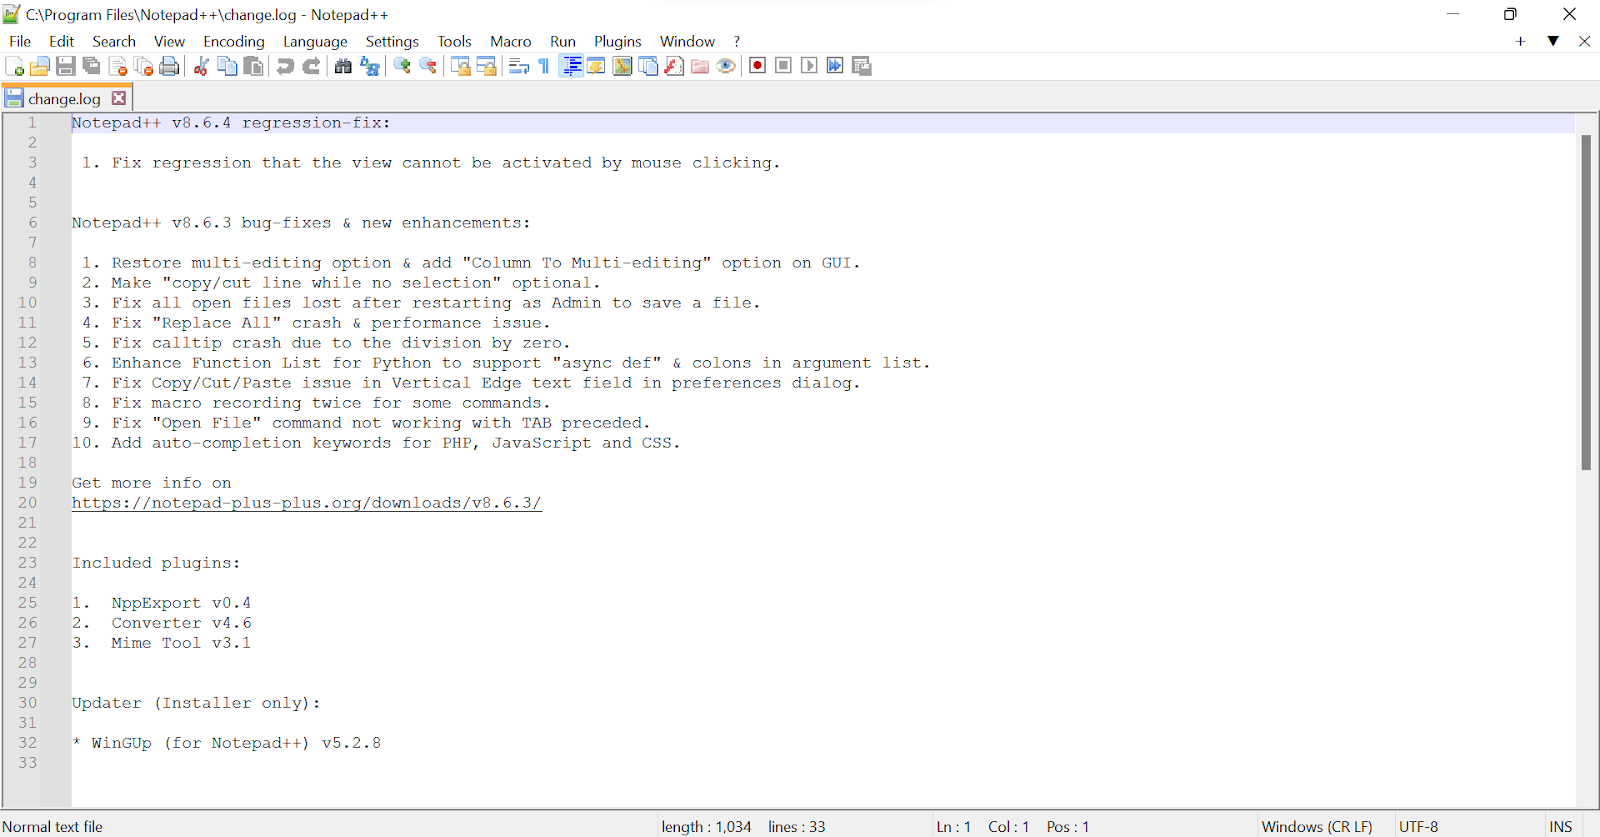Click the Save recorded macro icon
1600x837 pixels.
pyautogui.click(x=861, y=66)
